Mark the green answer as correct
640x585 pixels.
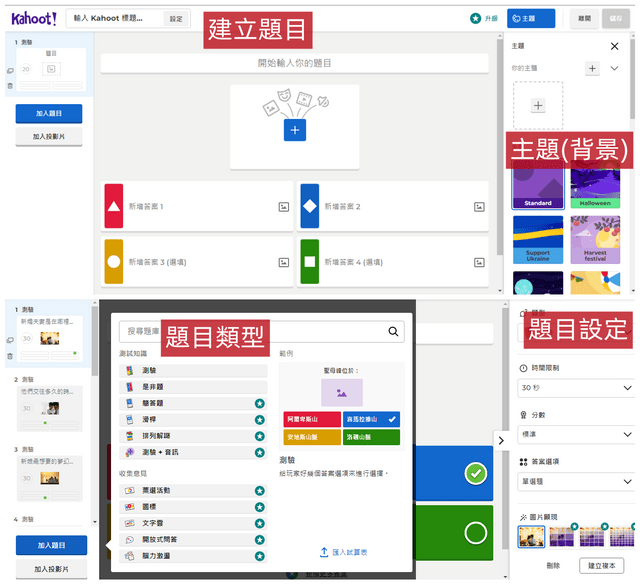tap(476, 532)
